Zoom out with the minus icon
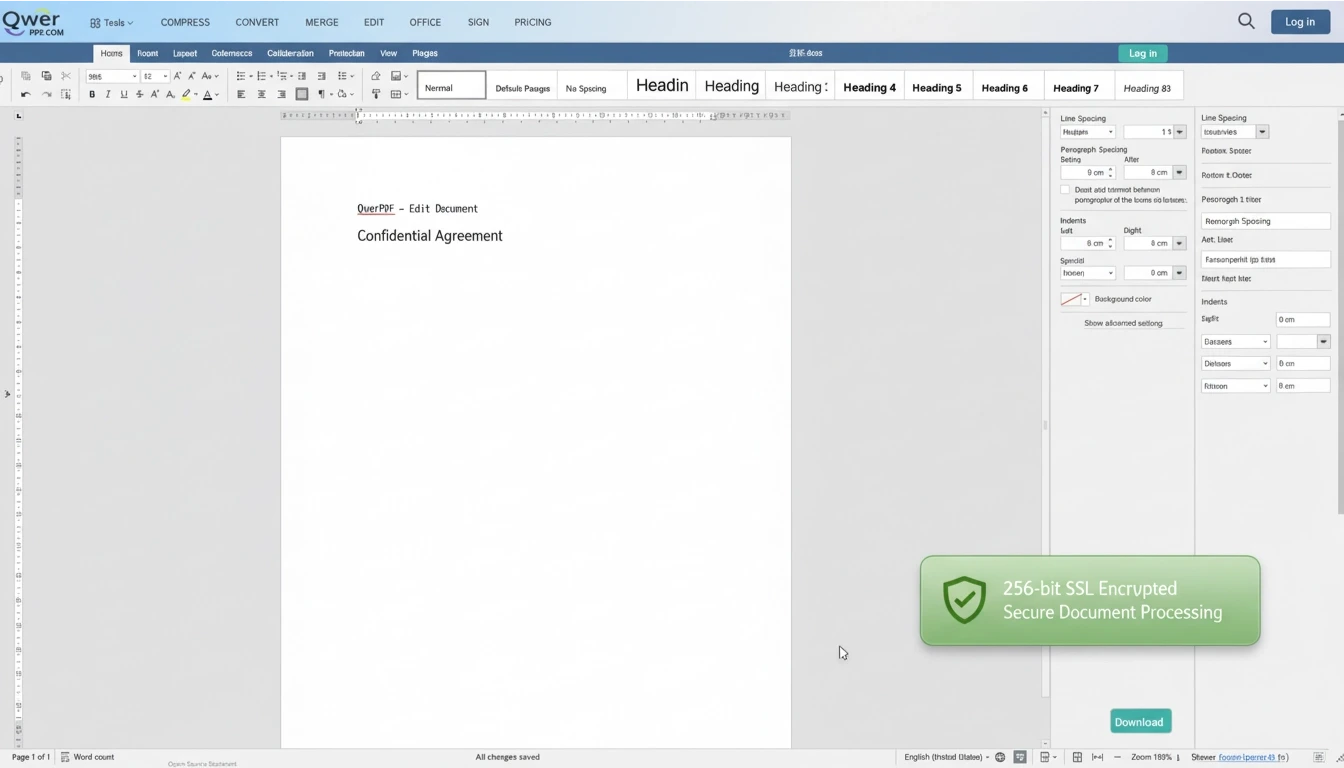1344x768 pixels. [1117, 757]
